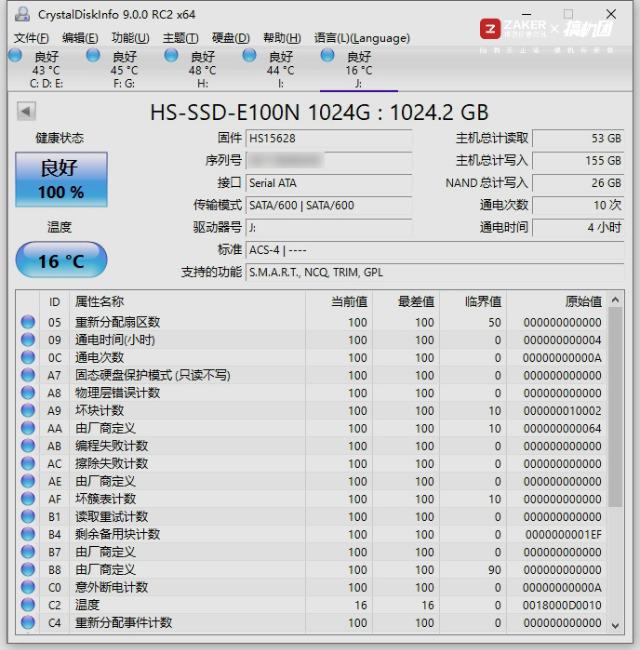Click the status icon for attribute C4
640x650 pixels.
coord(28,623)
